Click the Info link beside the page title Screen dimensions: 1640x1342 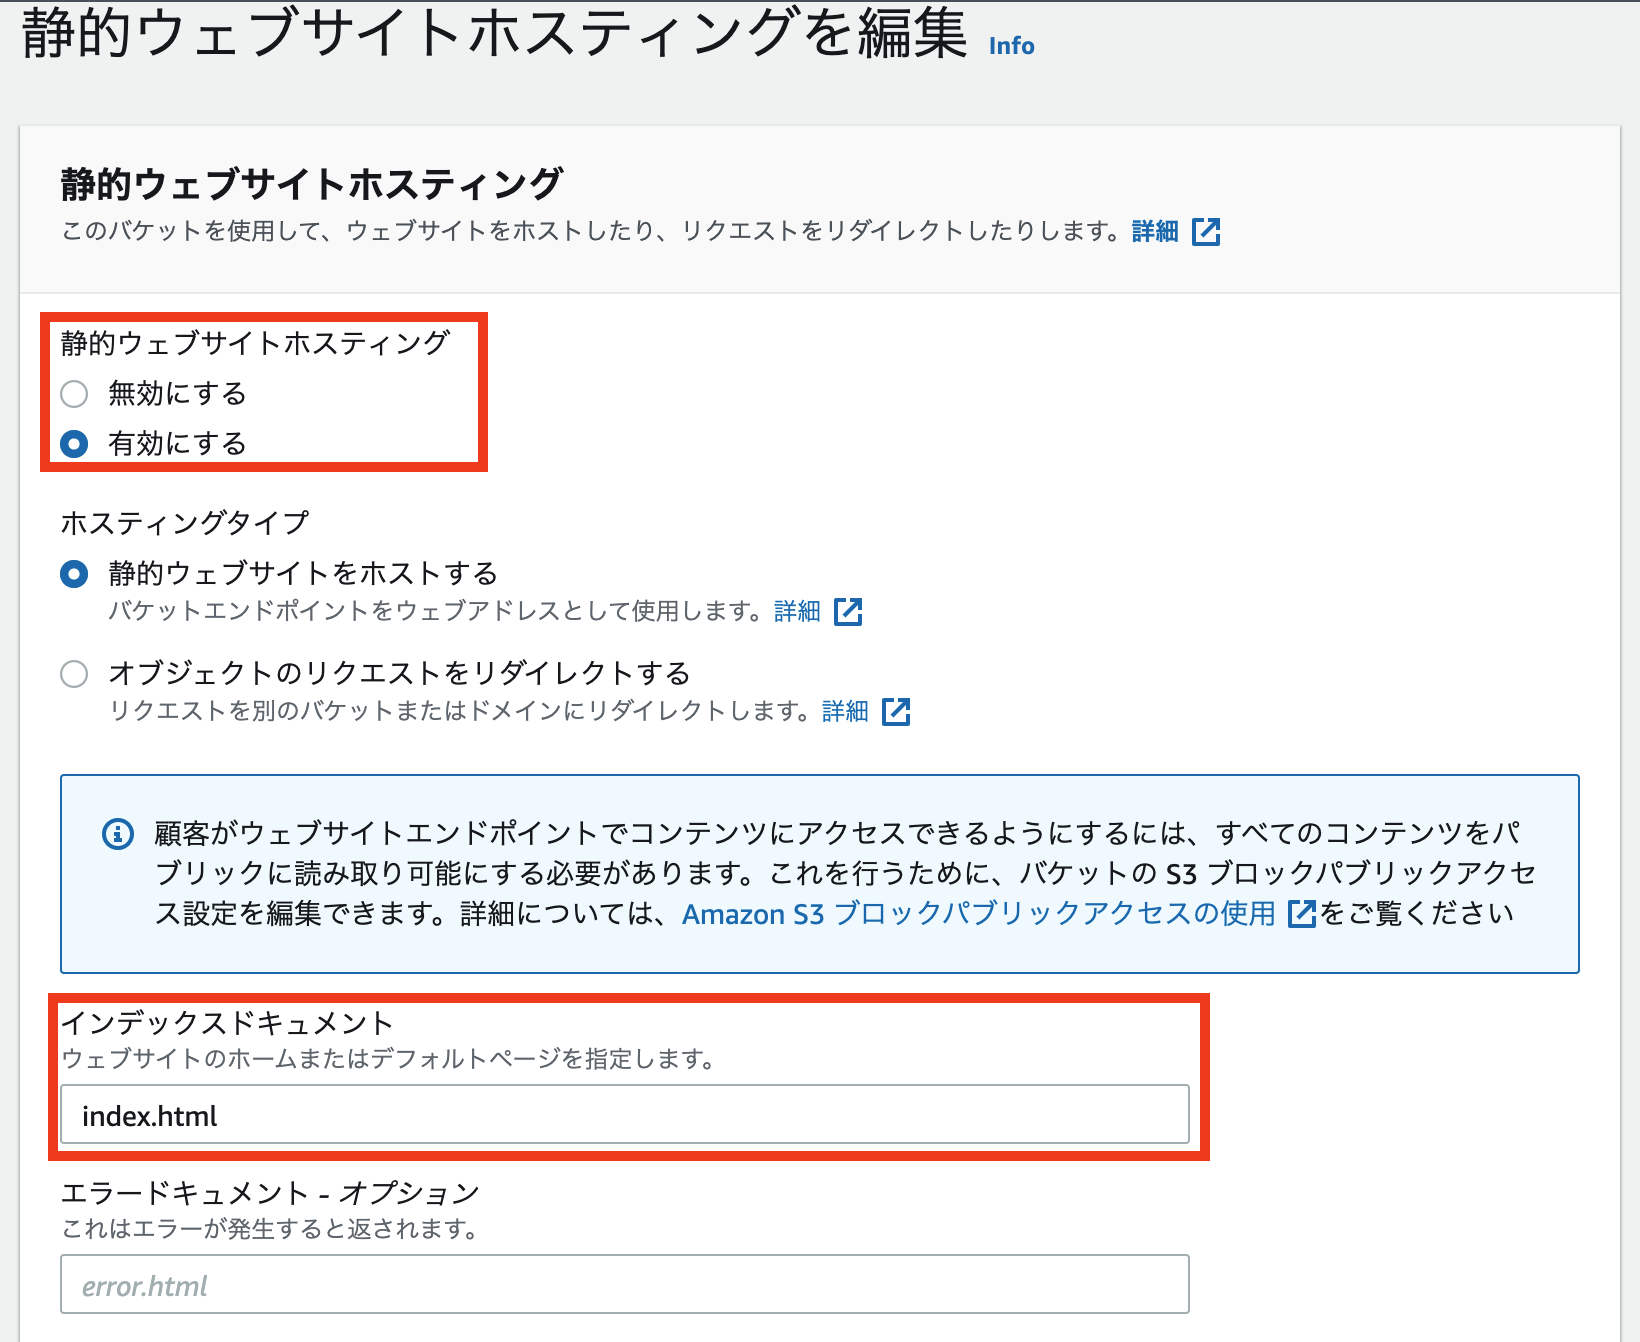coord(1010,45)
